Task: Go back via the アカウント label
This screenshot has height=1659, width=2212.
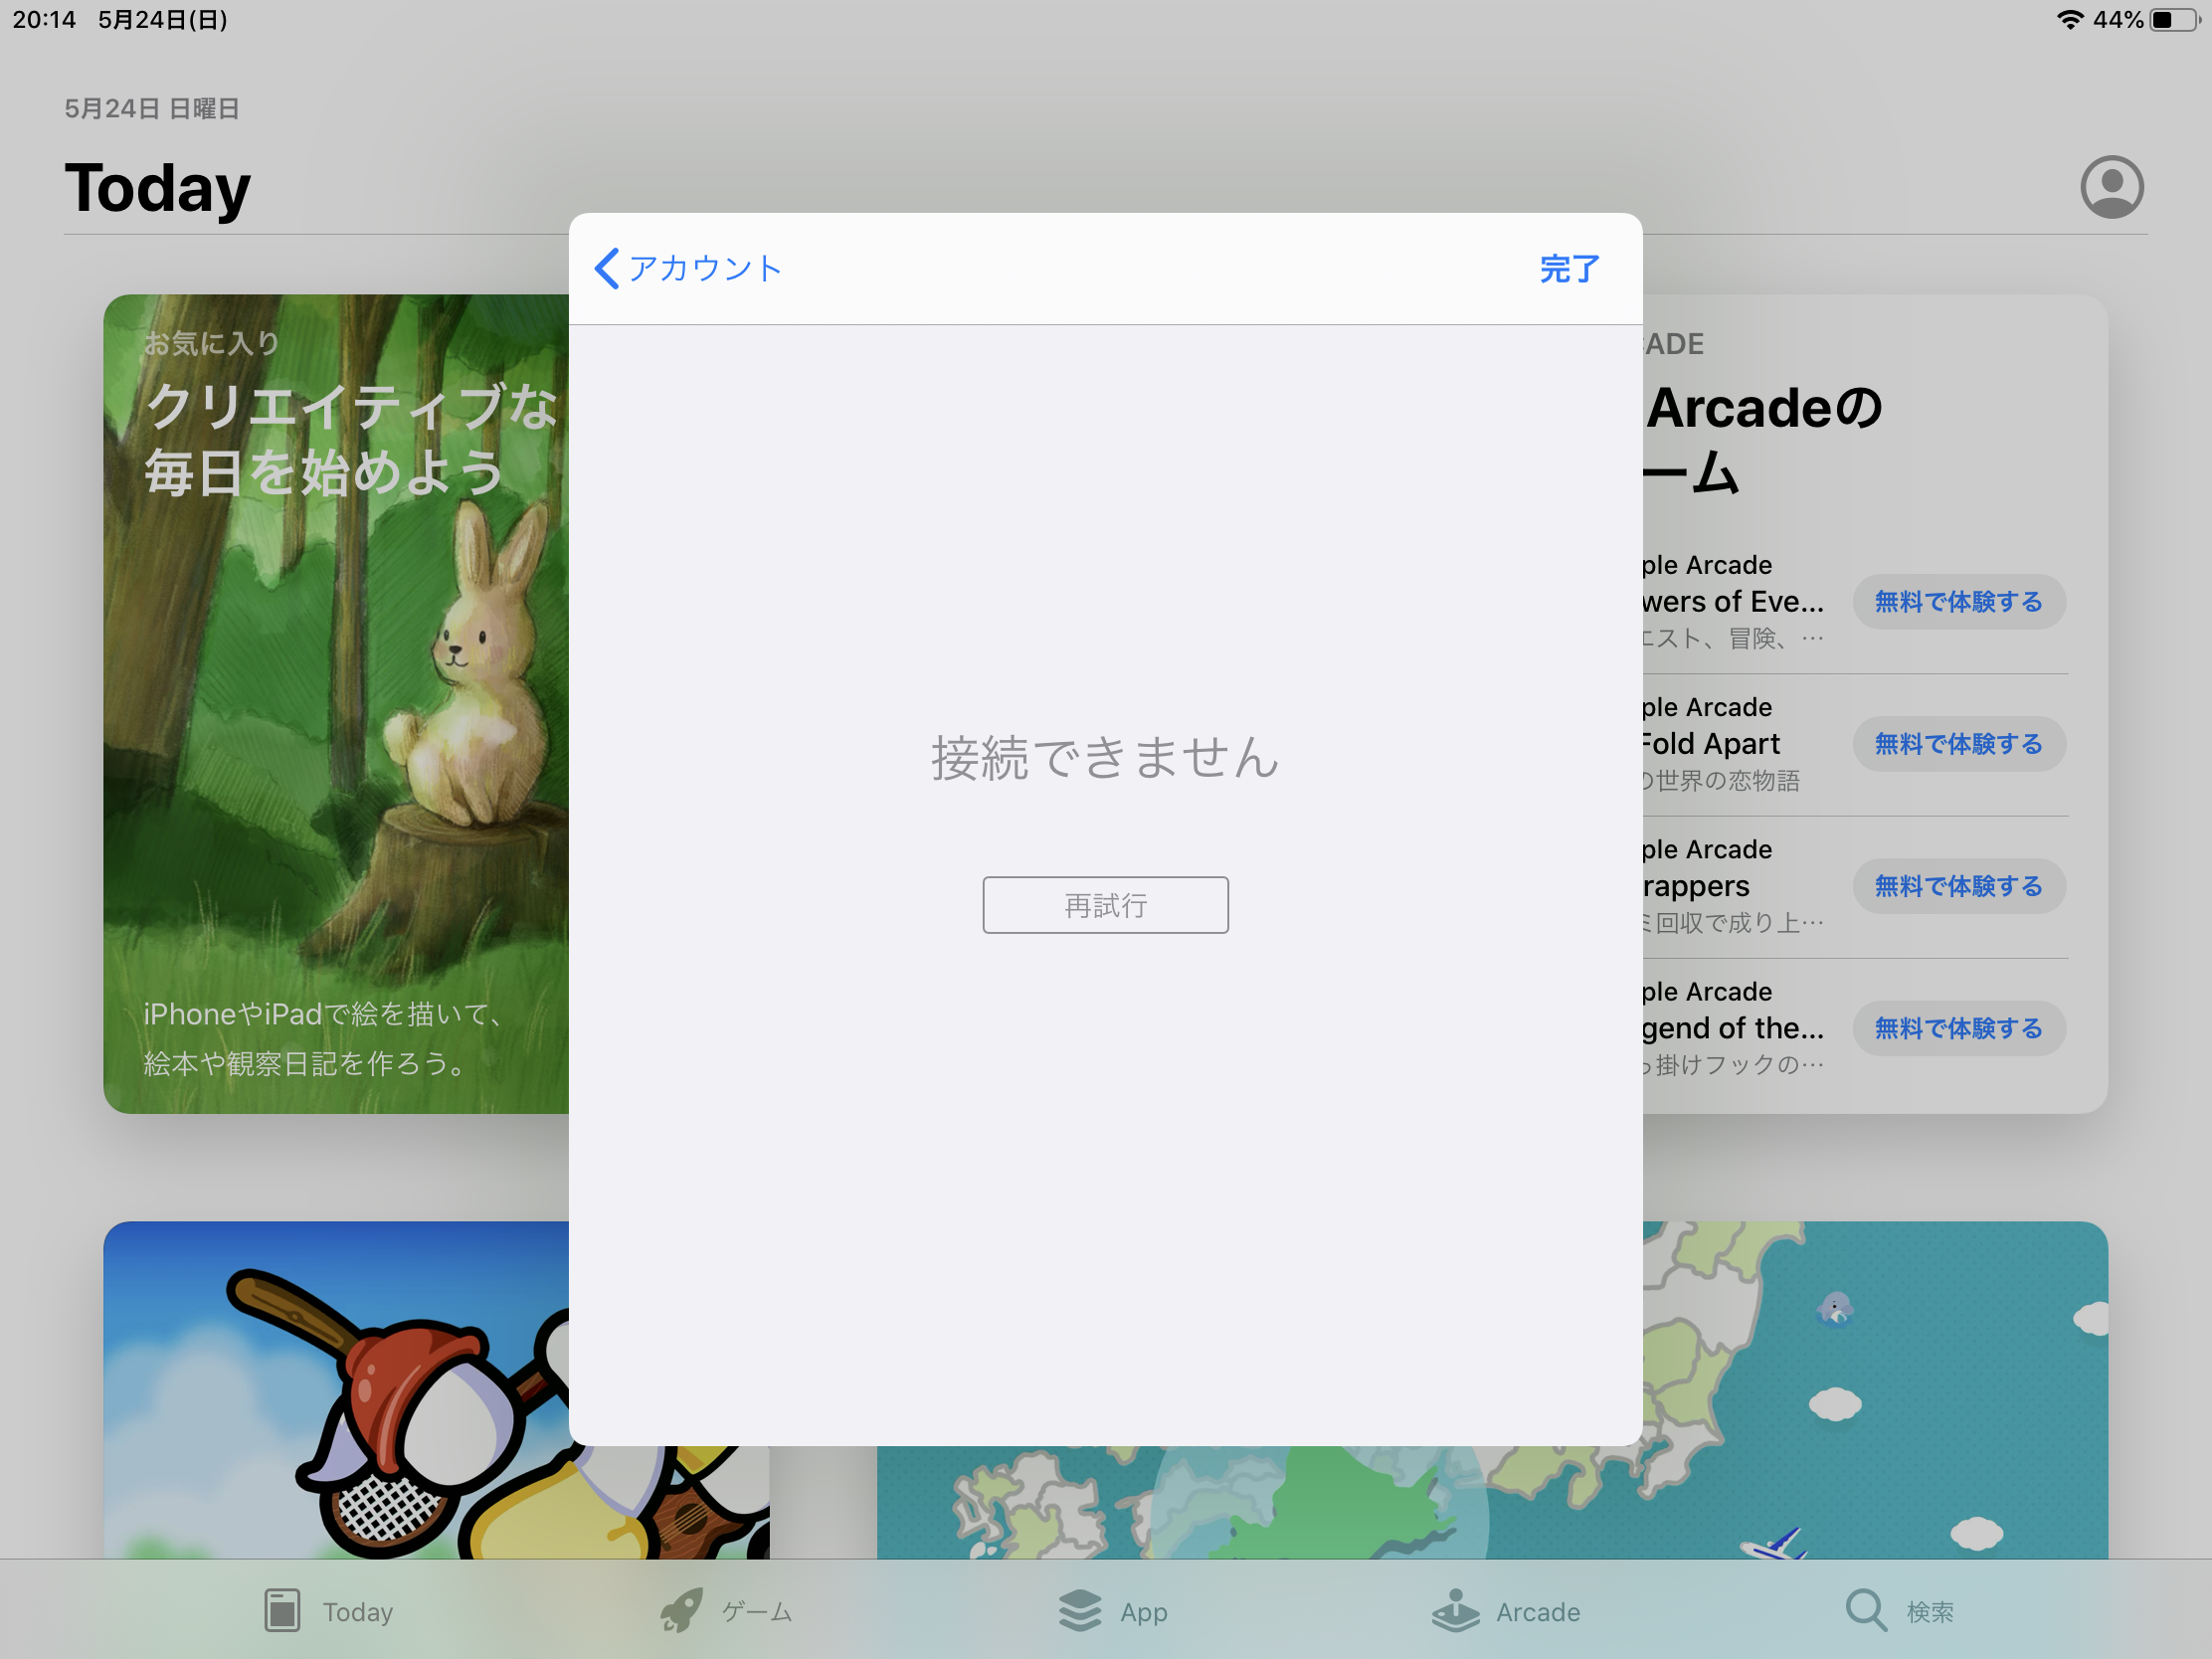Action: point(706,268)
